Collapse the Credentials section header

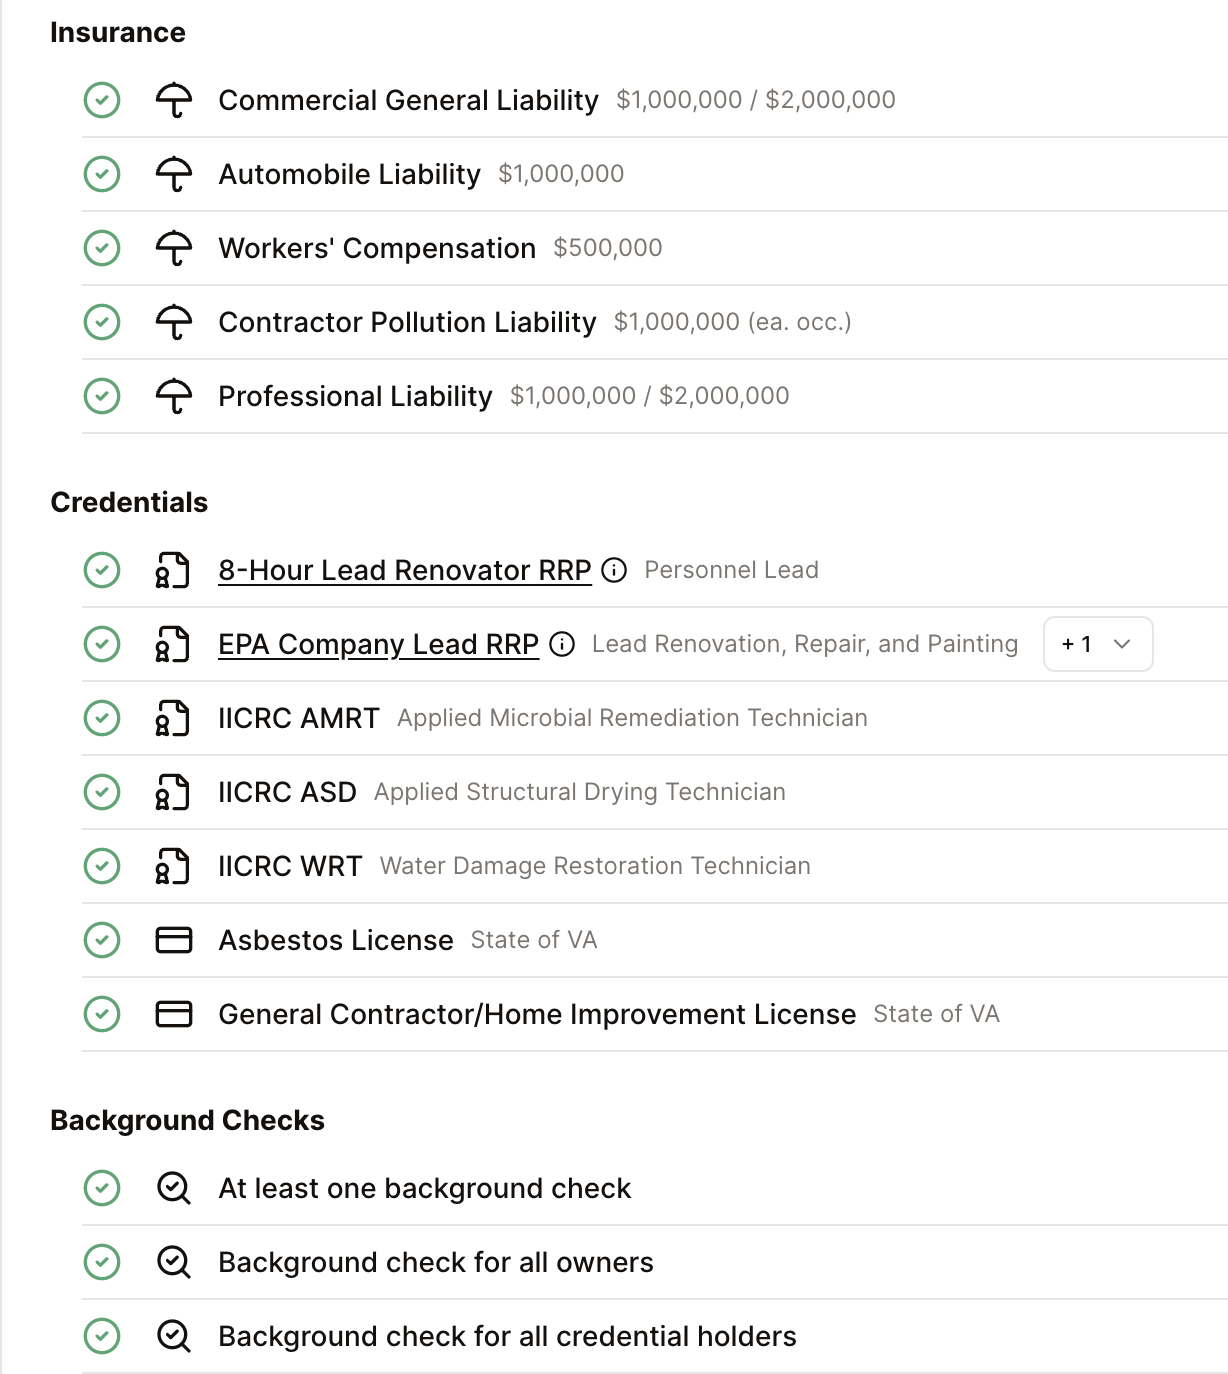(129, 503)
